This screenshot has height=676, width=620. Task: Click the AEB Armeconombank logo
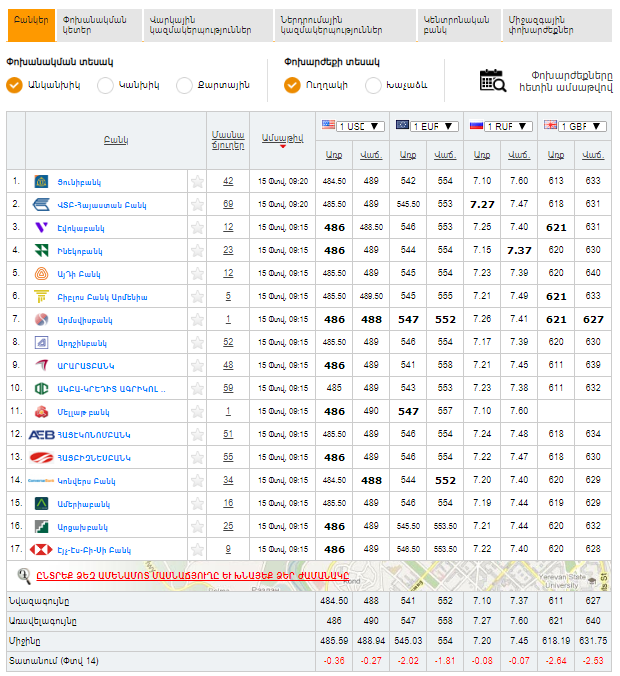coord(41,434)
